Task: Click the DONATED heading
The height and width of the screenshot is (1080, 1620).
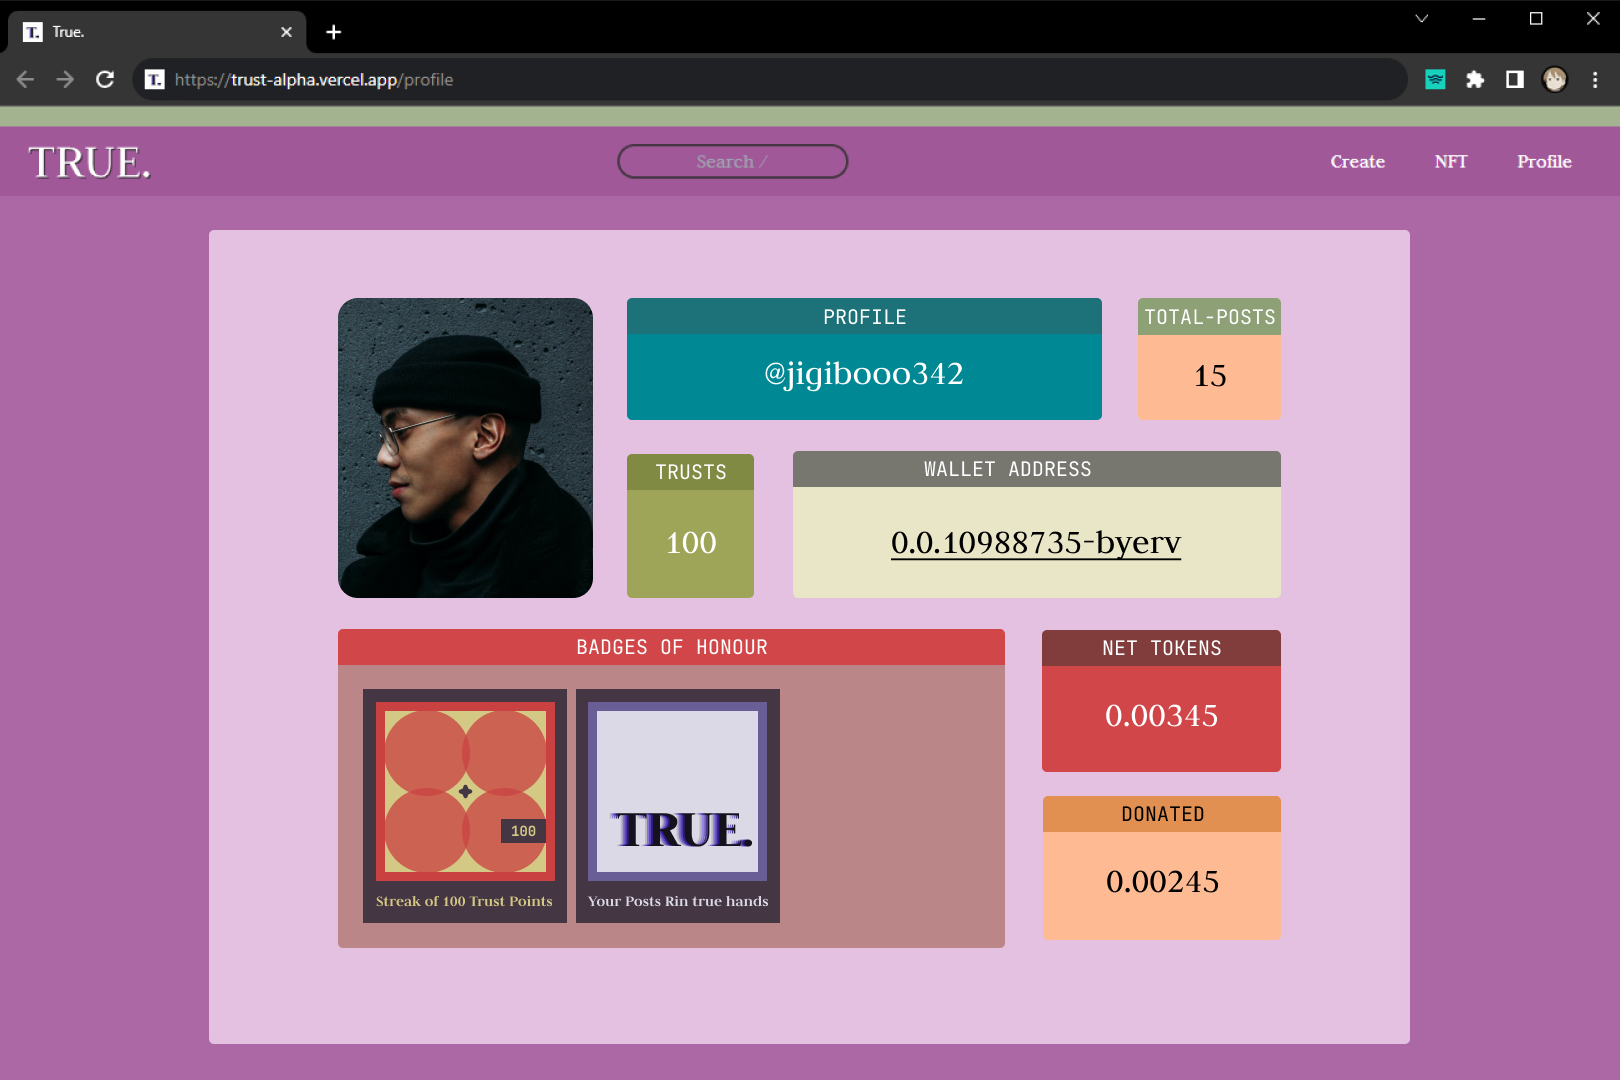Action: (1163, 814)
